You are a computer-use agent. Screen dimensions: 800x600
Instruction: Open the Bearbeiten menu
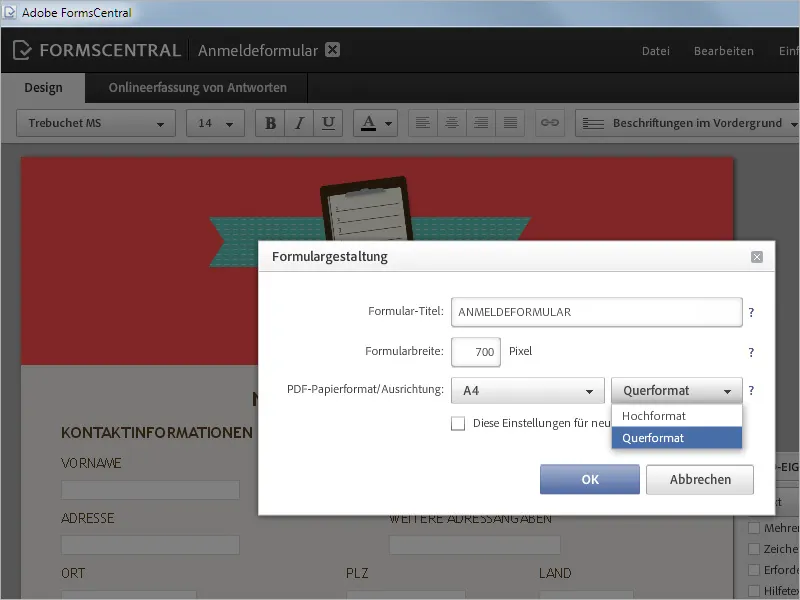point(724,50)
